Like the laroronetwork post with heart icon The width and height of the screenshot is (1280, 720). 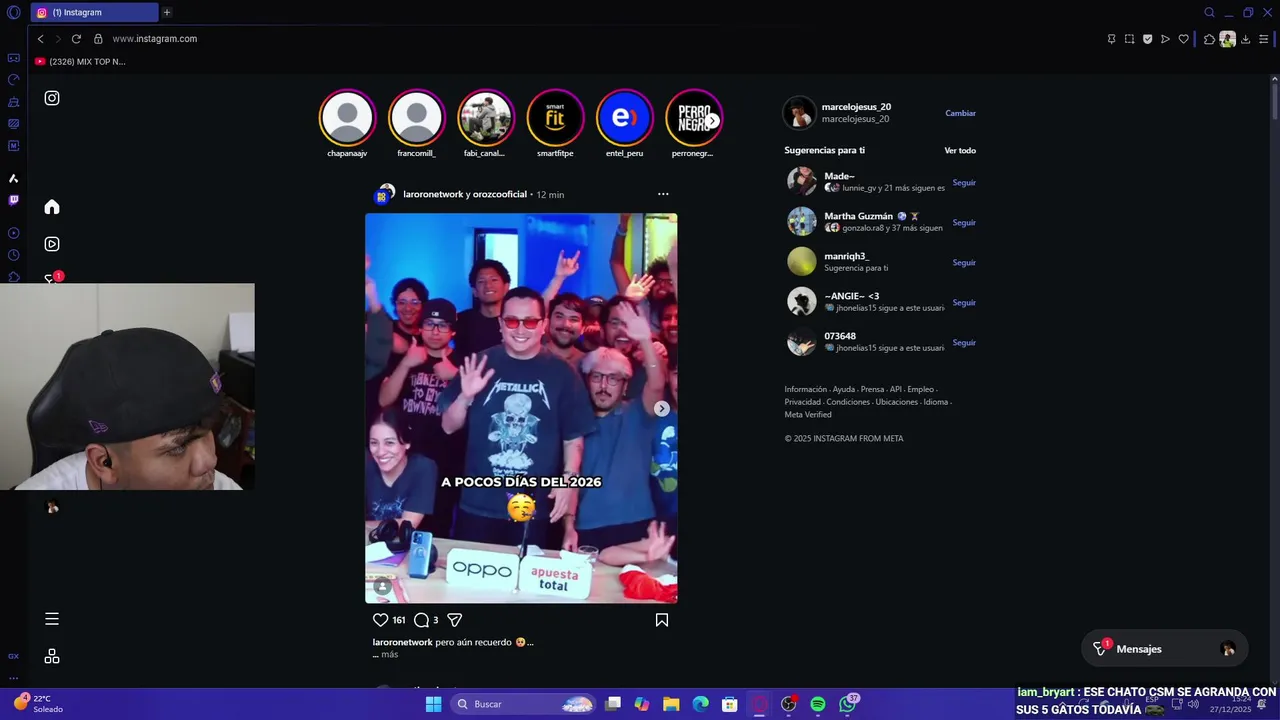pos(380,620)
